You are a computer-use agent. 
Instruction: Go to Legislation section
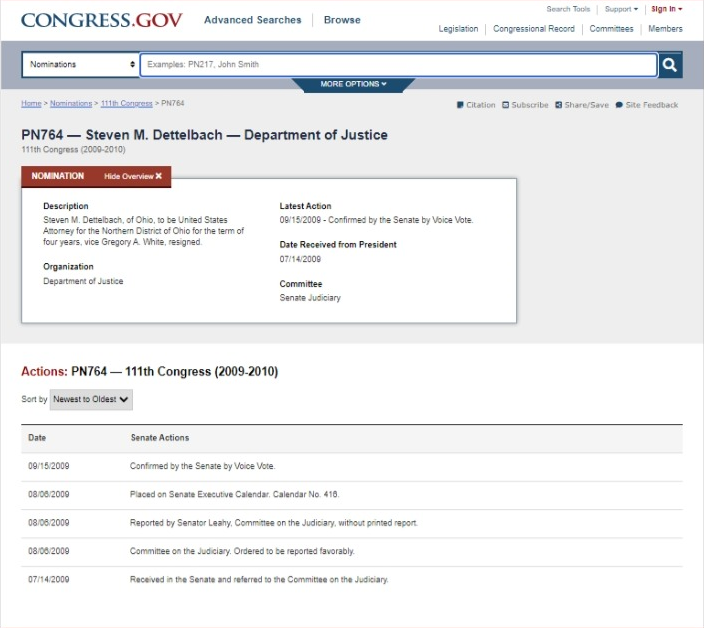pyautogui.click(x=458, y=29)
